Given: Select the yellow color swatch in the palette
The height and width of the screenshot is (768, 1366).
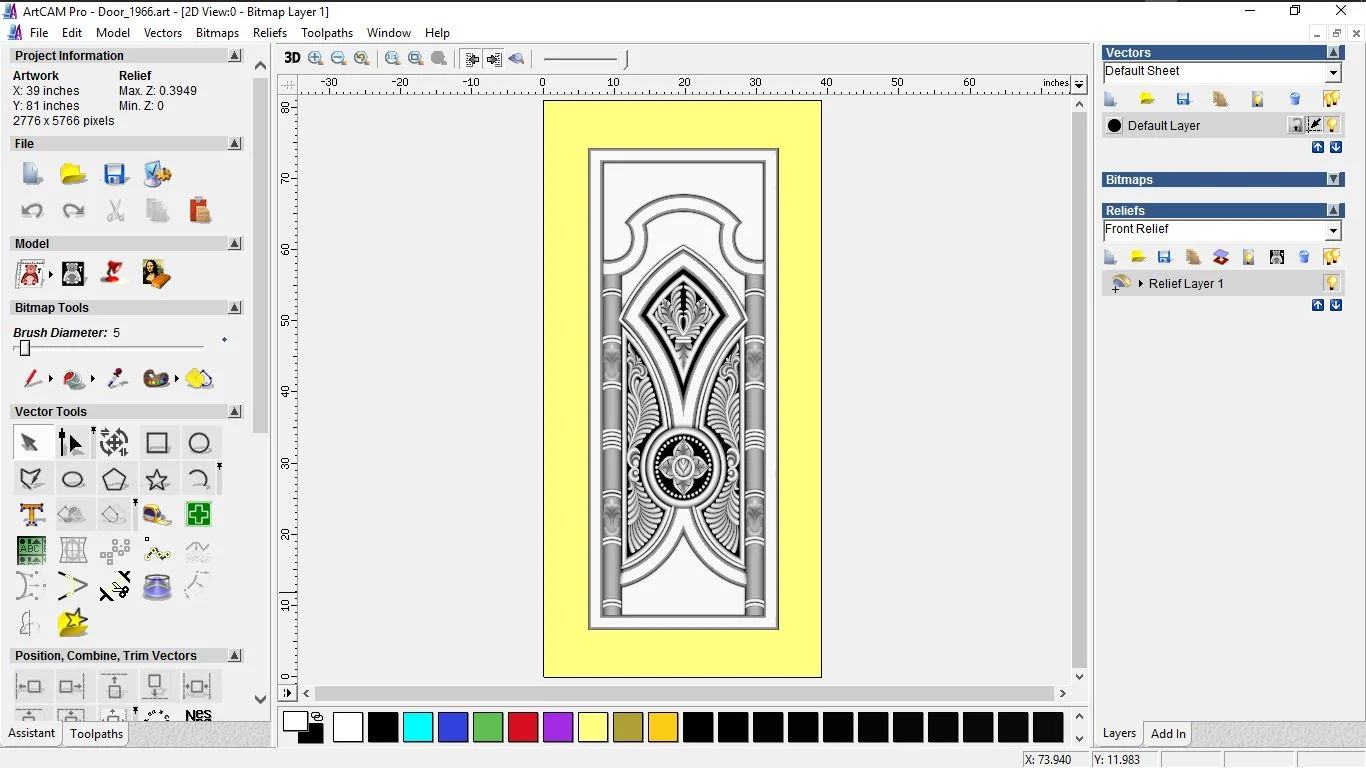Looking at the screenshot, I should (x=593, y=728).
